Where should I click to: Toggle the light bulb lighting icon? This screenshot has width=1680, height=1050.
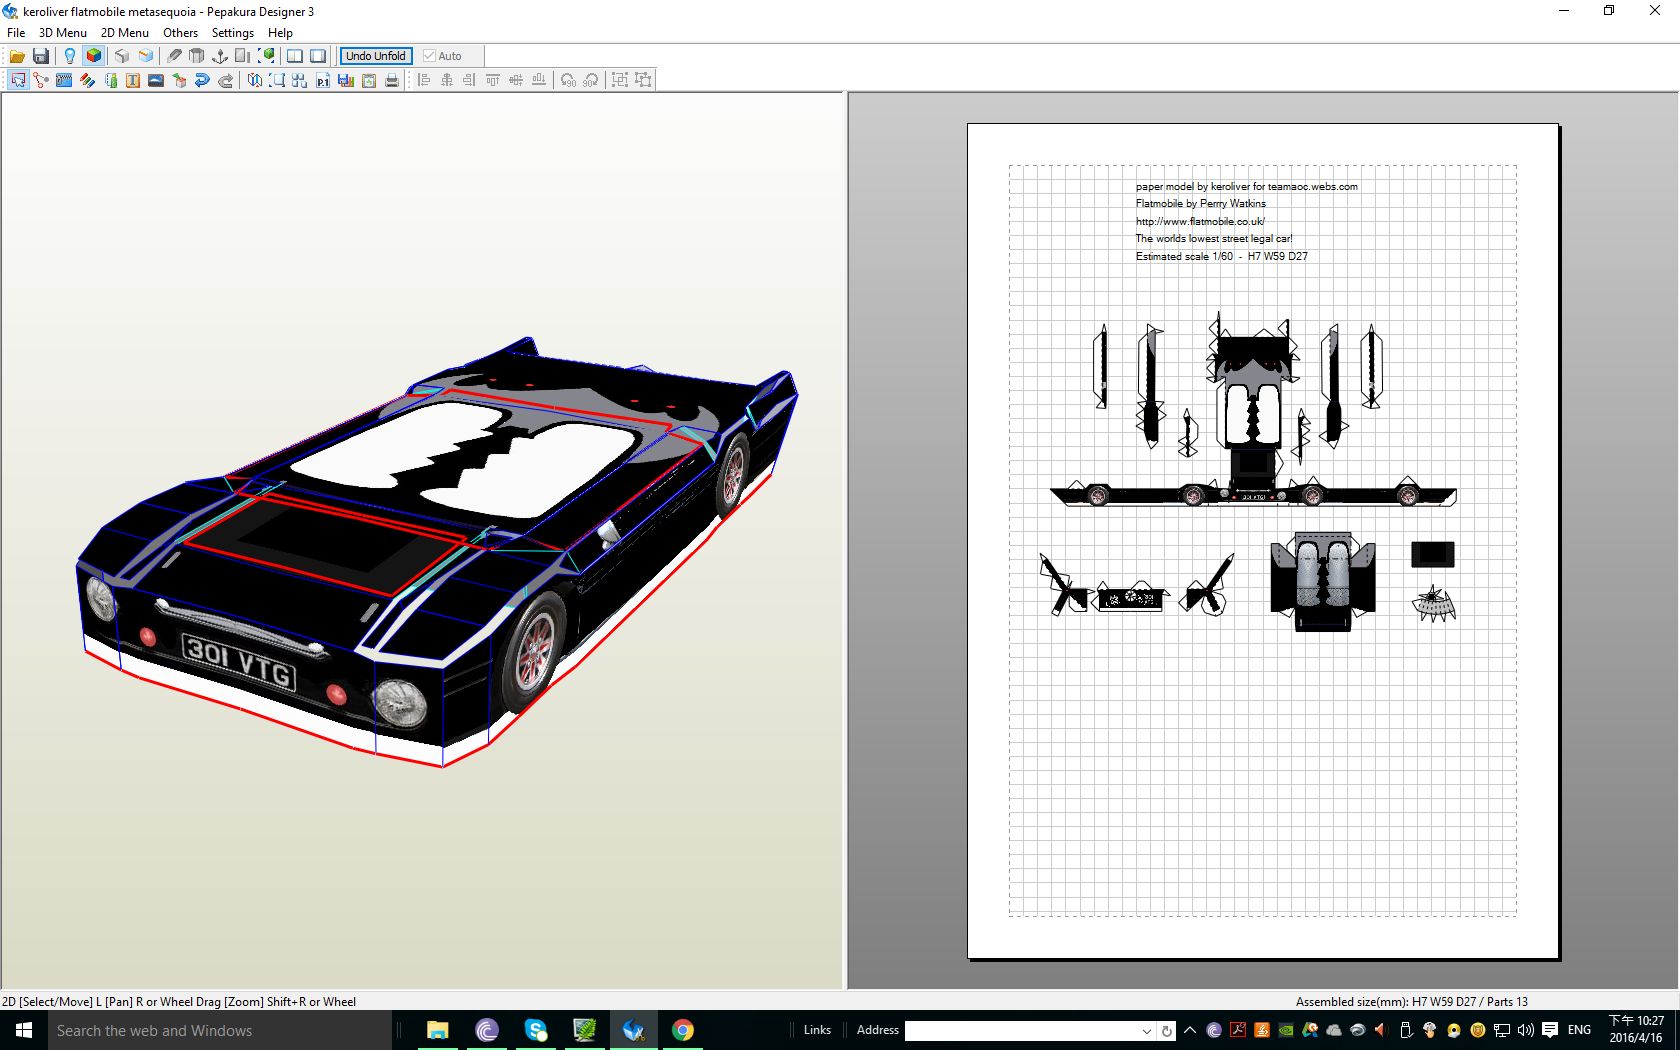(x=69, y=56)
